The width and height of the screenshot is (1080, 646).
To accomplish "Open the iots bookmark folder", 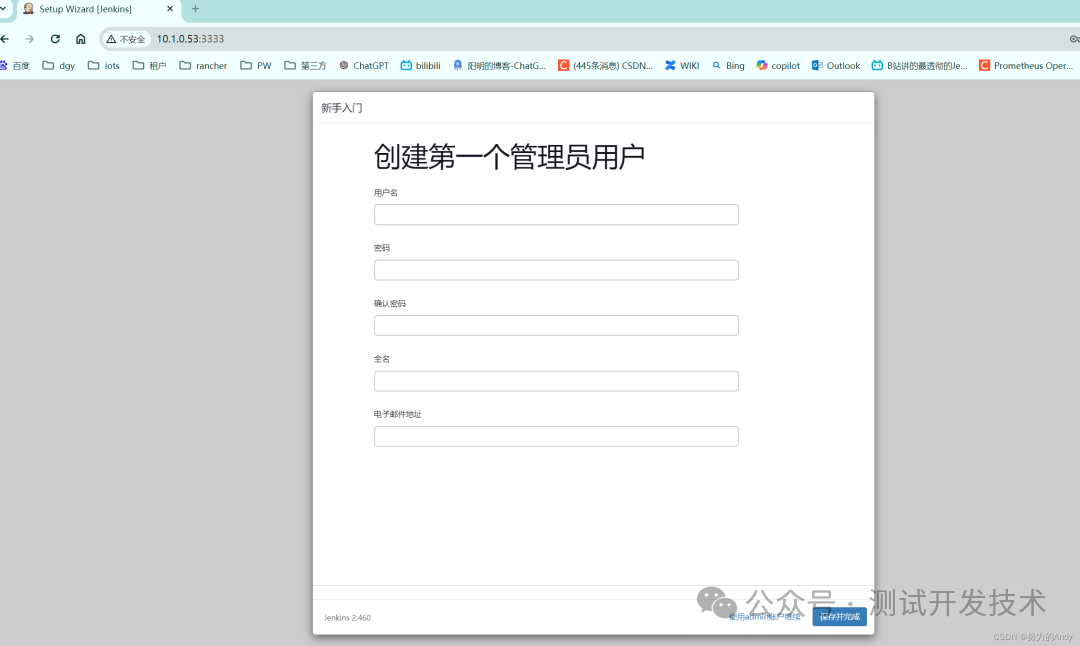I will point(104,65).
